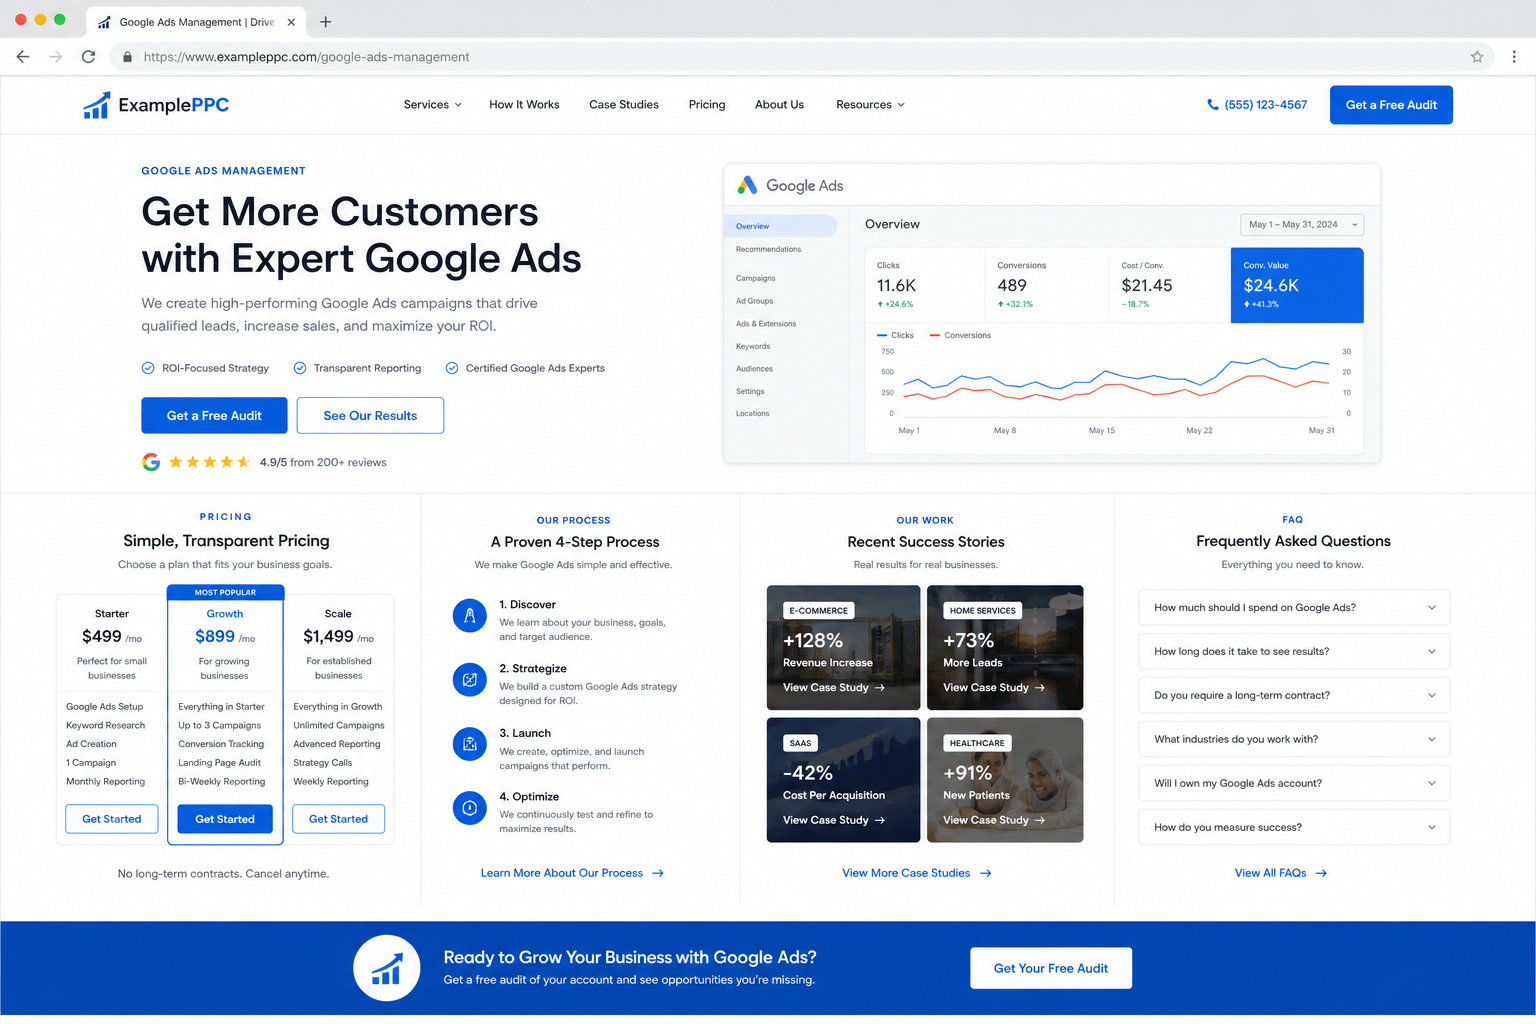The height and width of the screenshot is (1024, 1536).
Task: Expand Will I own my account question
Action: (x=1294, y=784)
